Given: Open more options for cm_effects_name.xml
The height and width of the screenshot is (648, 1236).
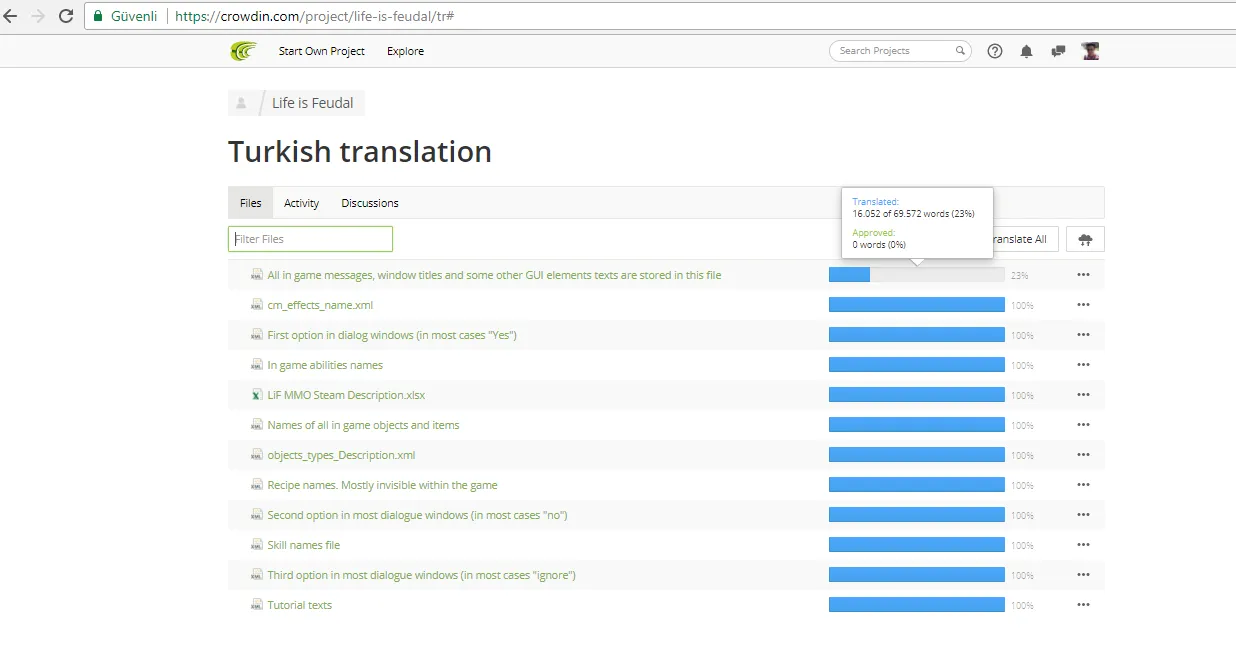Looking at the screenshot, I should coord(1083,305).
